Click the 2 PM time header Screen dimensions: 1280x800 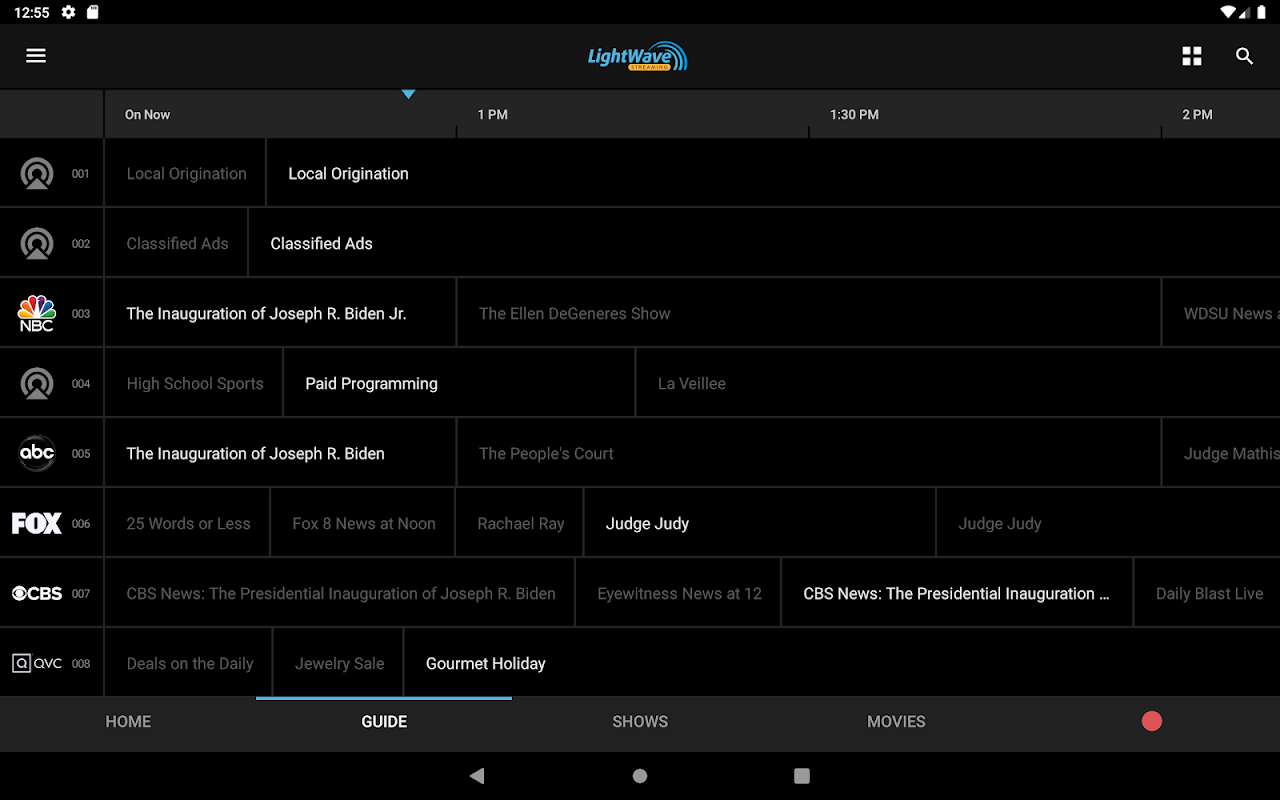pyautogui.click(x=1197, y=115)
